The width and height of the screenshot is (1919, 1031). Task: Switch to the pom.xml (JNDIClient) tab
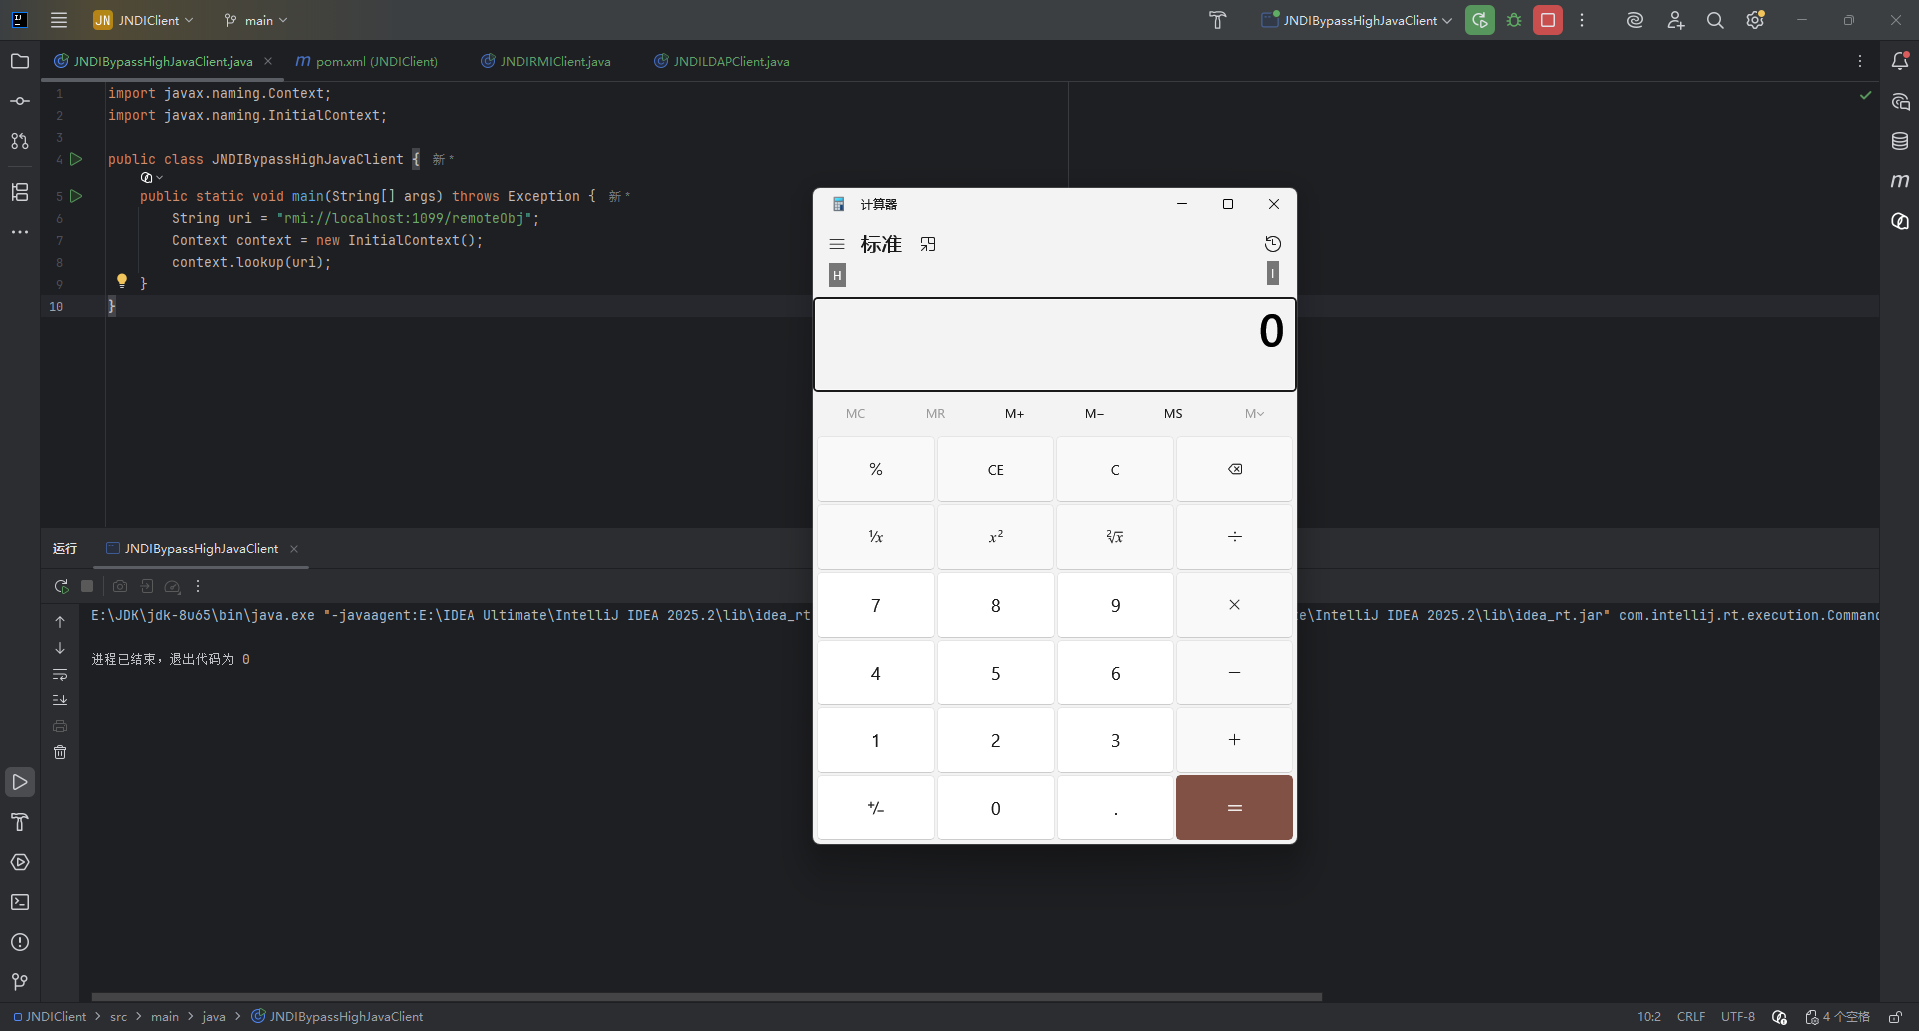367,61
